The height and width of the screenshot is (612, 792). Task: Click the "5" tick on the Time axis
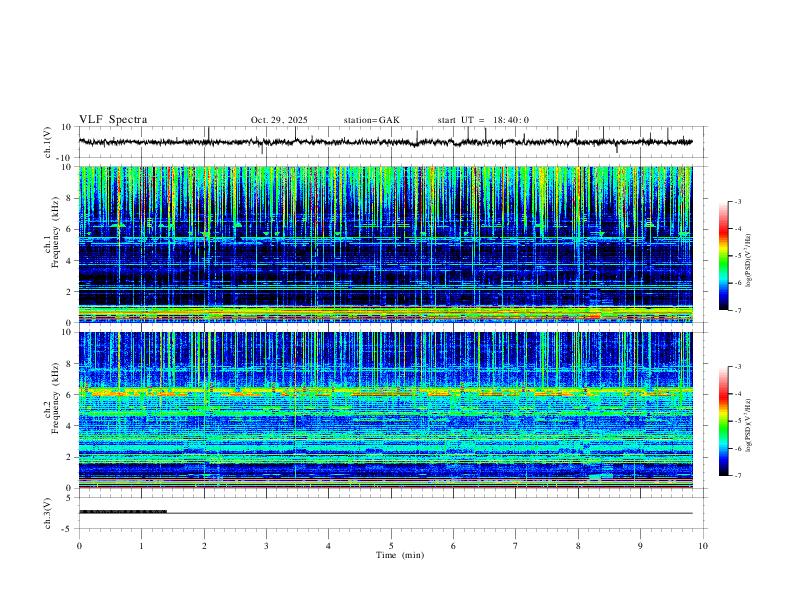click(391, 546)
